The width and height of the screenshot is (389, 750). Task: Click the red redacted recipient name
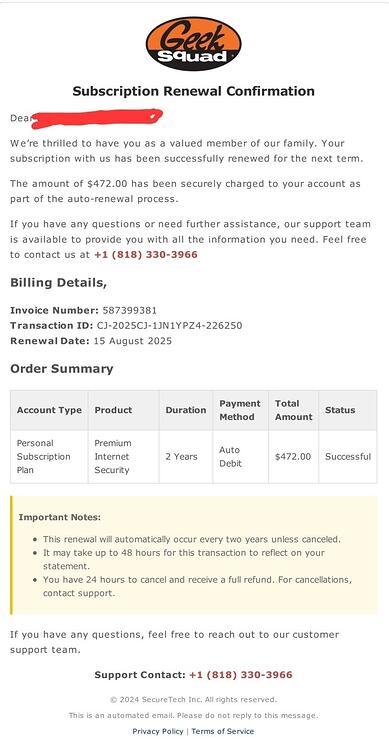coord(97,119)
